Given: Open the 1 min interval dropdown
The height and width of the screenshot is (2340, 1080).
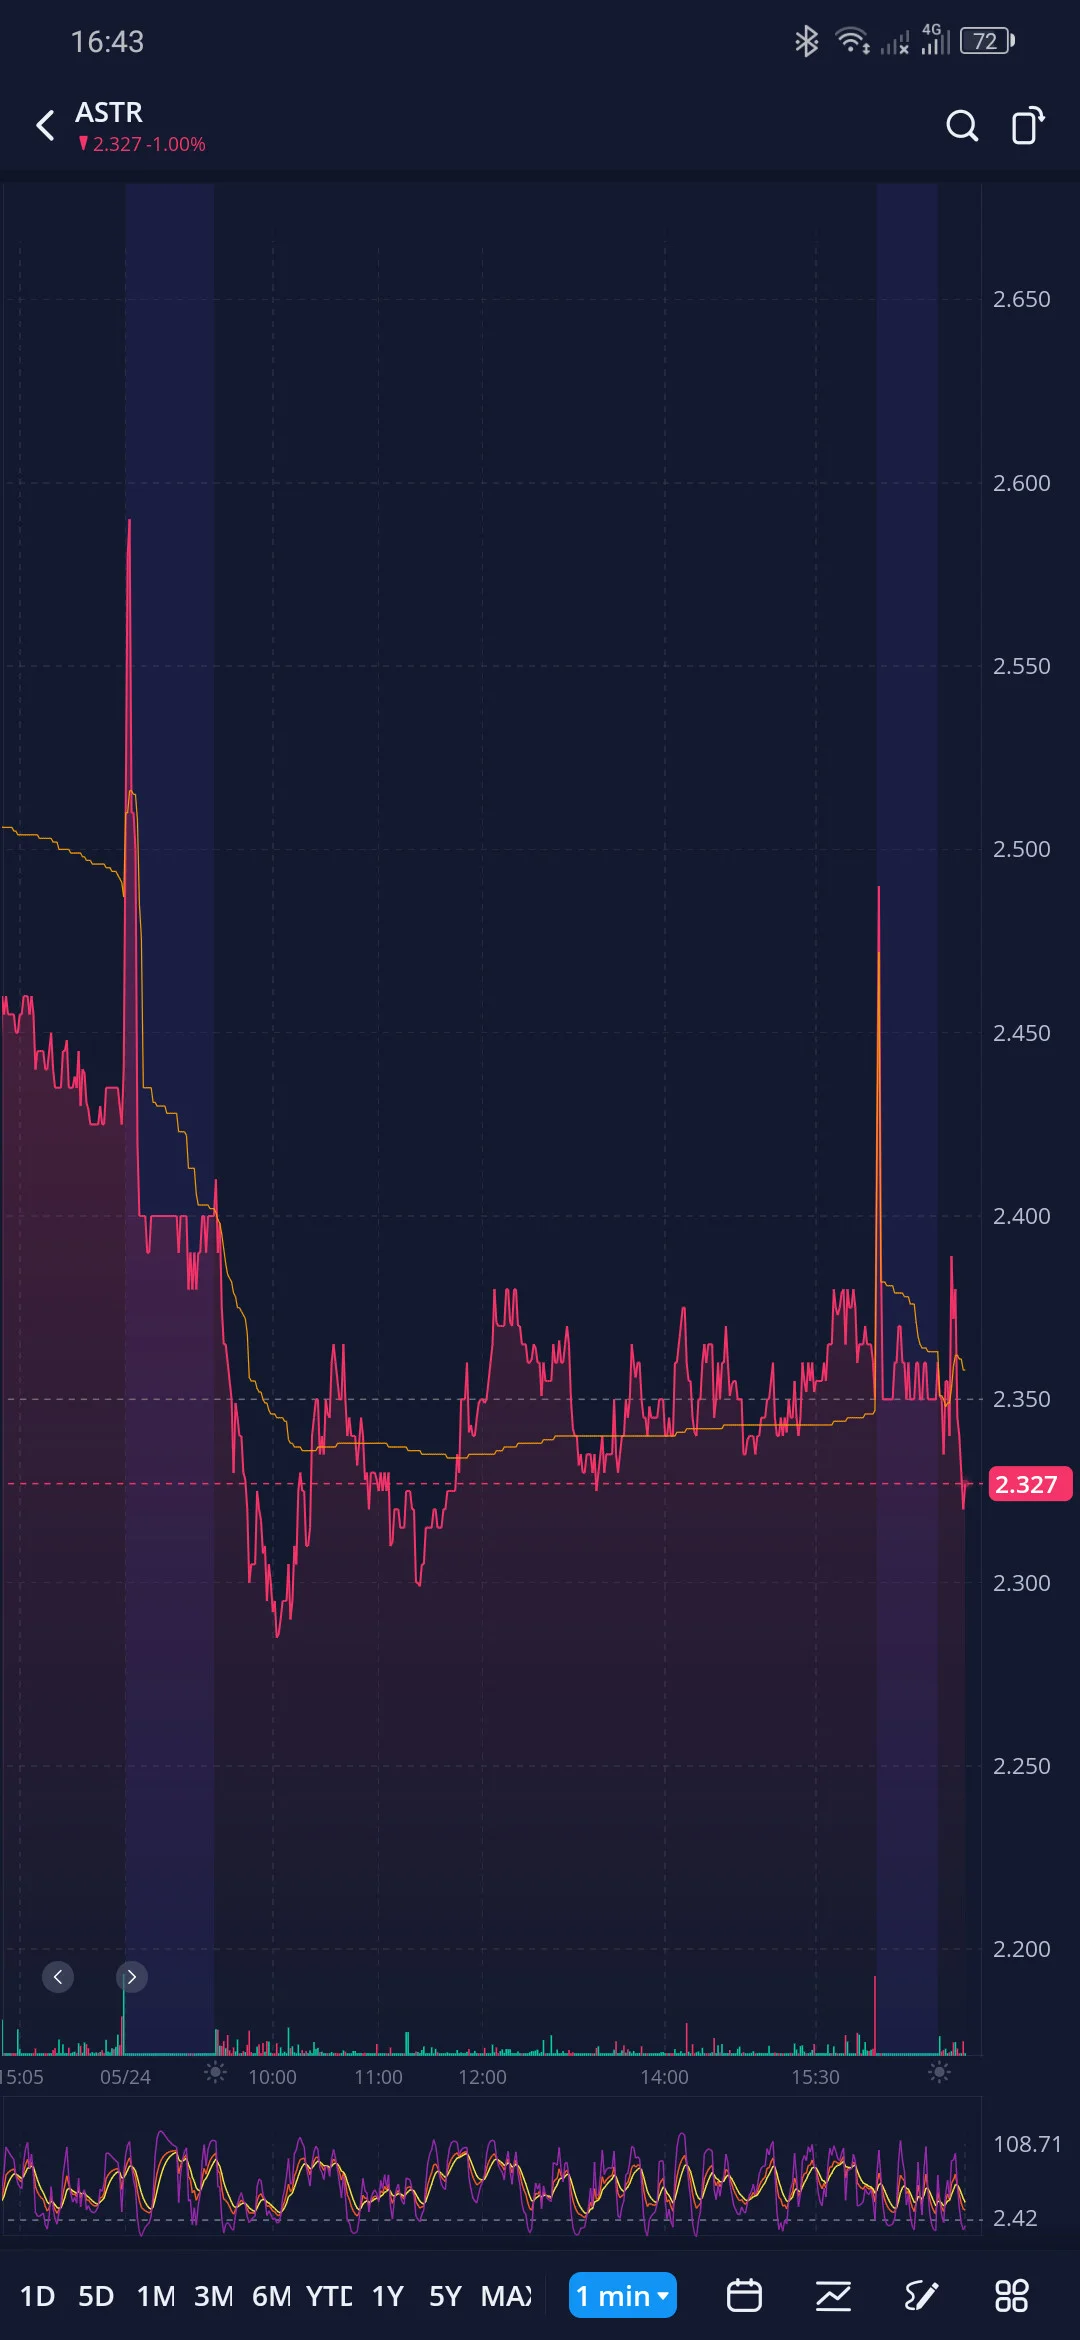Looking at the screenshot, I should tap(623, 2295).
